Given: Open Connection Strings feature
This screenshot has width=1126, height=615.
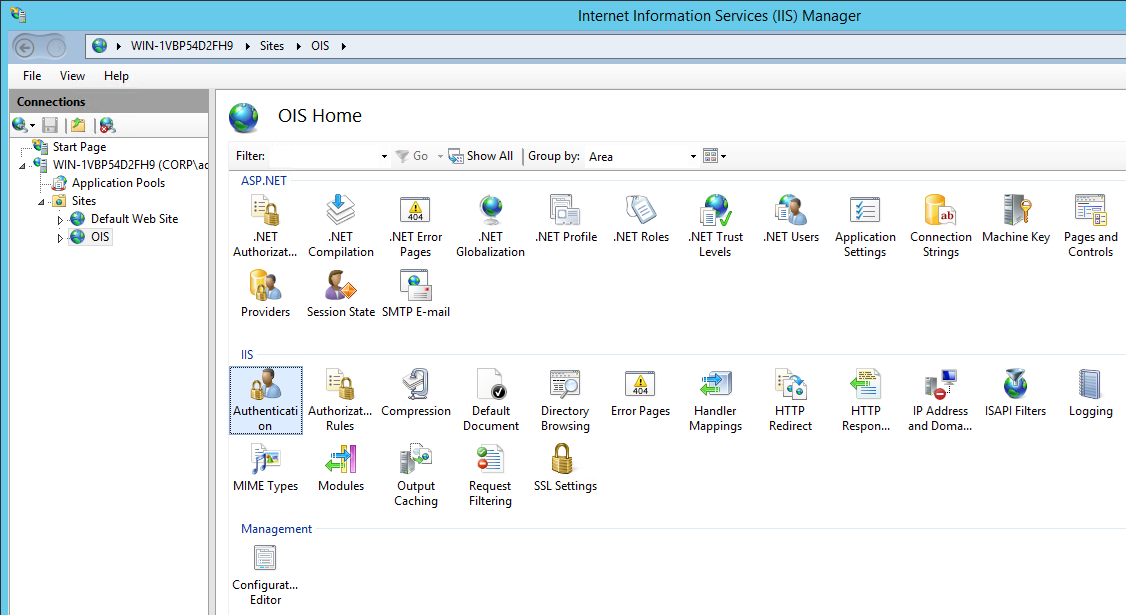Looking at the screenshot, I should [941, 226].
